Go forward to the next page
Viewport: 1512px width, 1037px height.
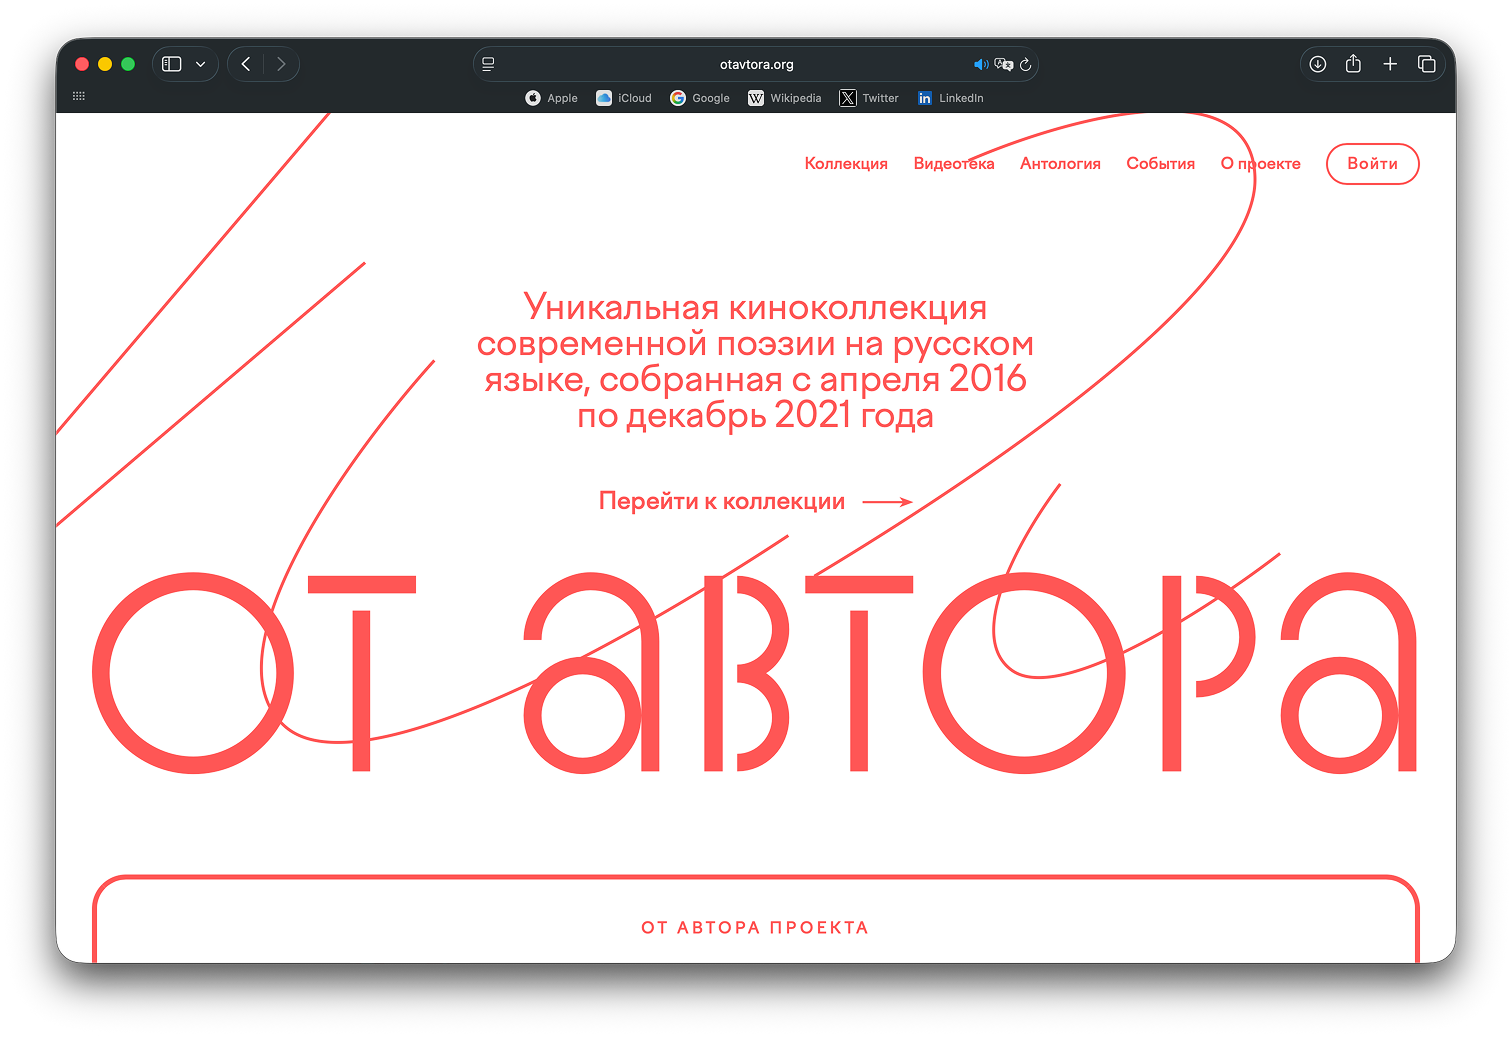click(x=281, y=64)
